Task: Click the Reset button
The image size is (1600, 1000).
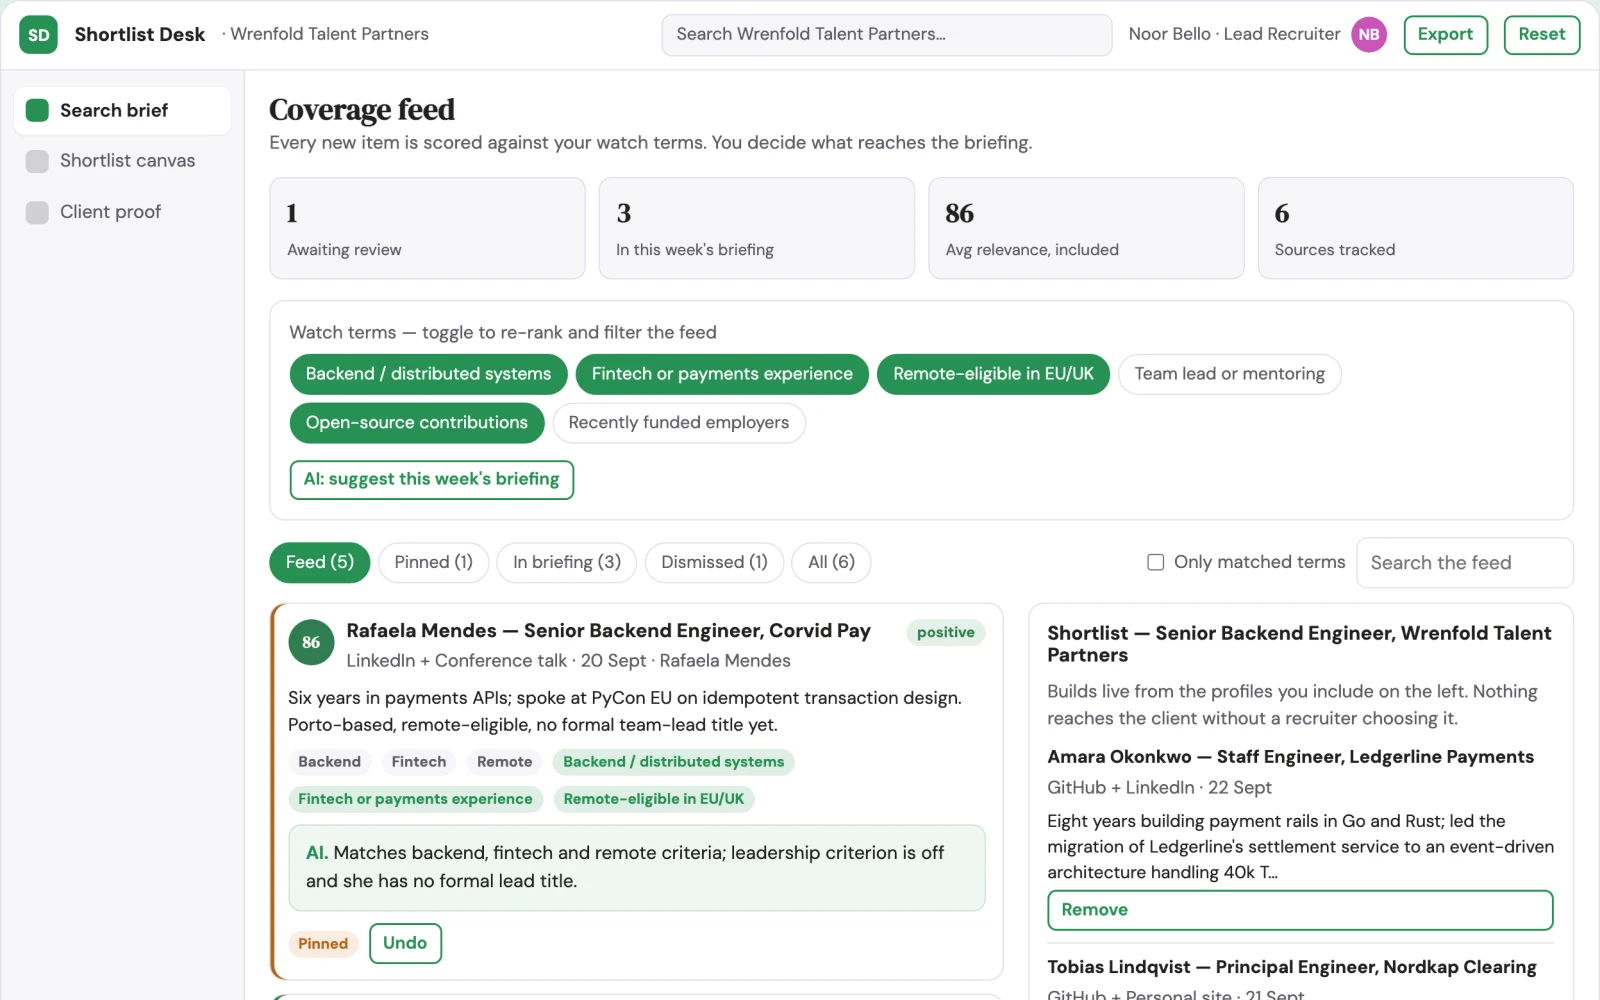Action: coord(1541,35)
